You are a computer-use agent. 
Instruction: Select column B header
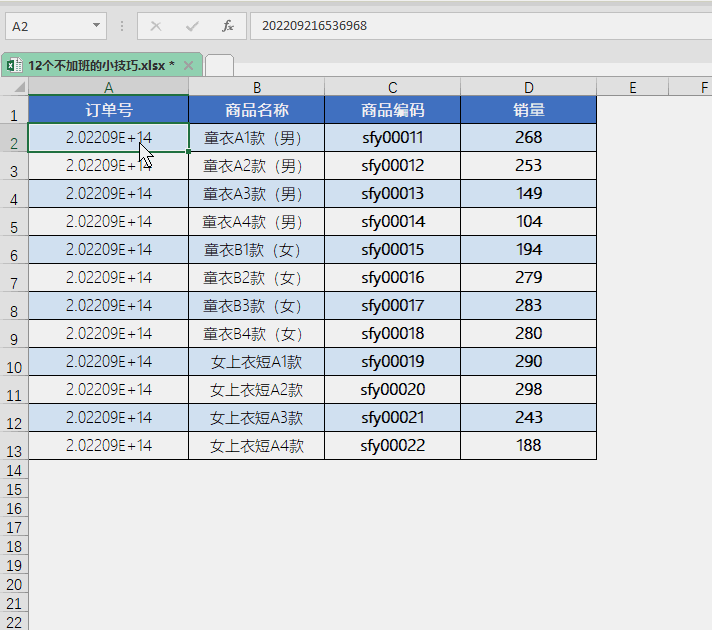(x=256, y=88)
